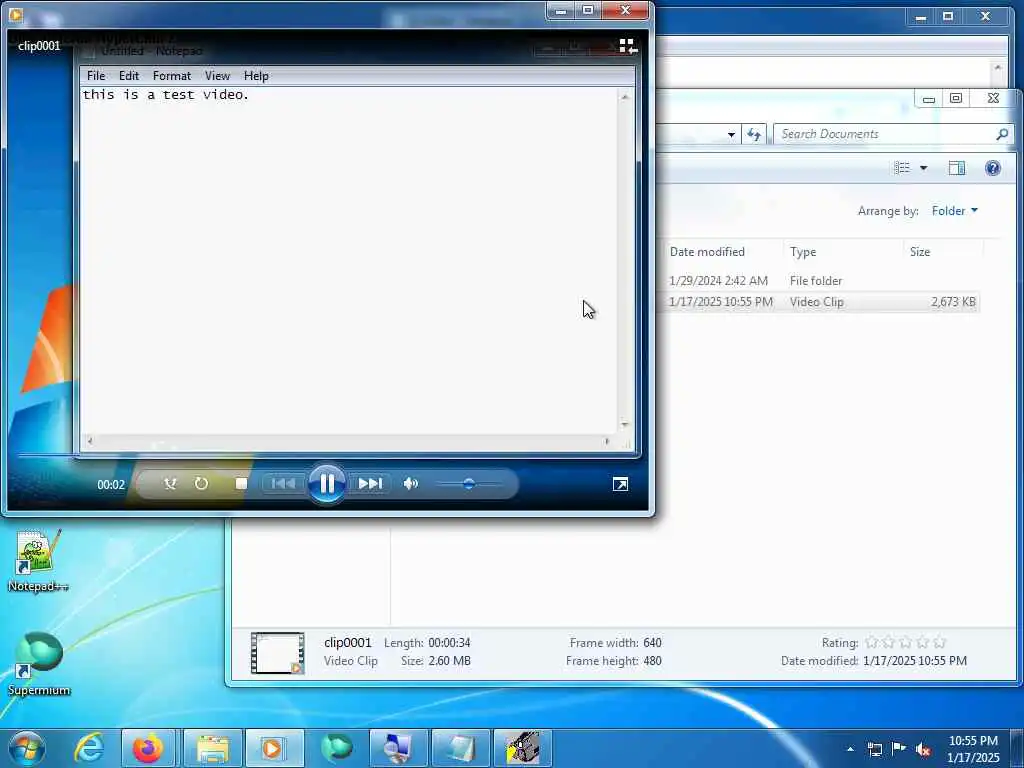Rate clip0001 one star

click(871, 643)
